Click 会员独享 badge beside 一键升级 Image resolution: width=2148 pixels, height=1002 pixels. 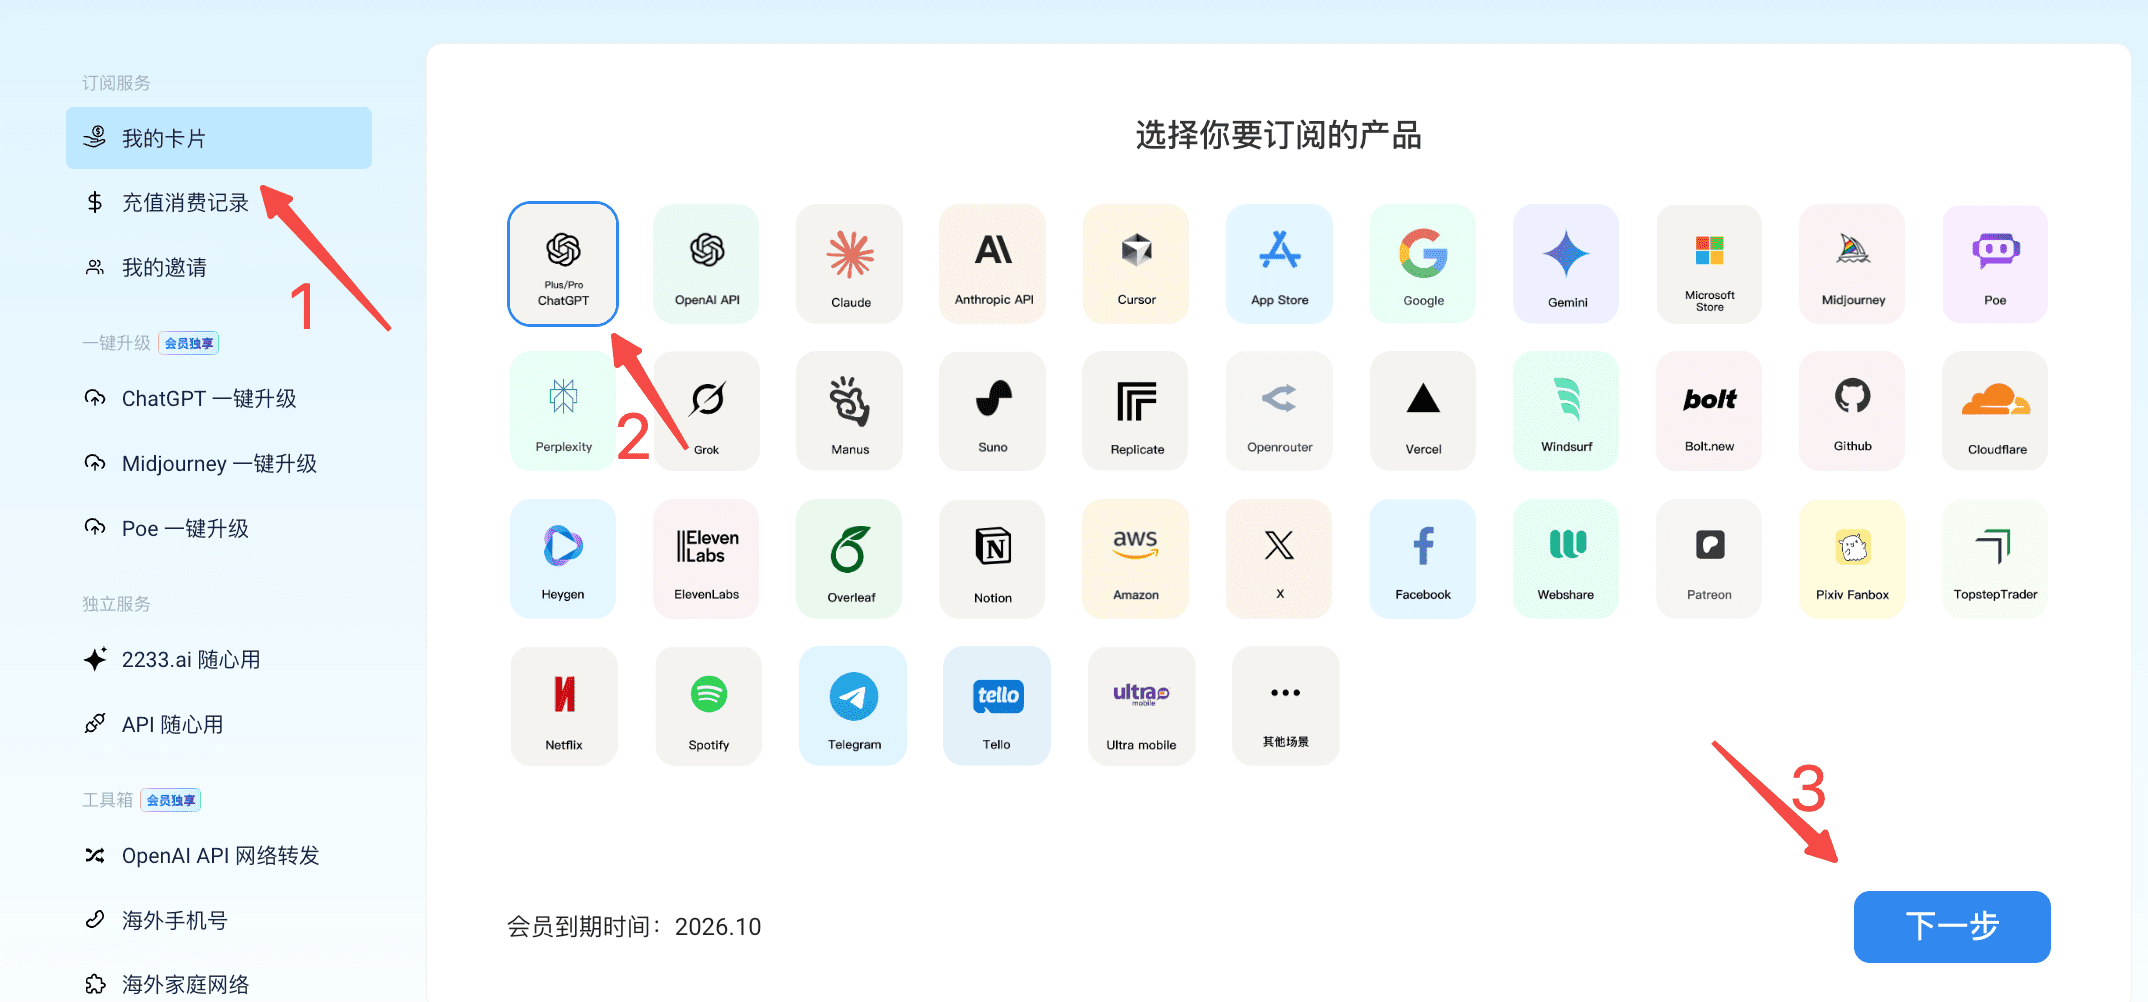(x=189, y=343)
